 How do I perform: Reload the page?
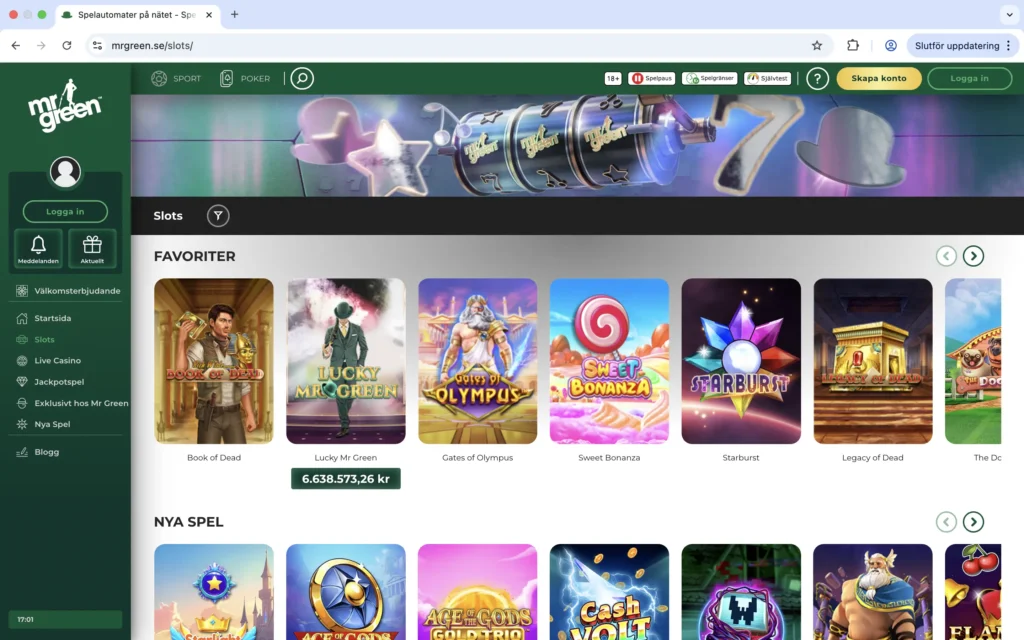click(x=67, y=46)
